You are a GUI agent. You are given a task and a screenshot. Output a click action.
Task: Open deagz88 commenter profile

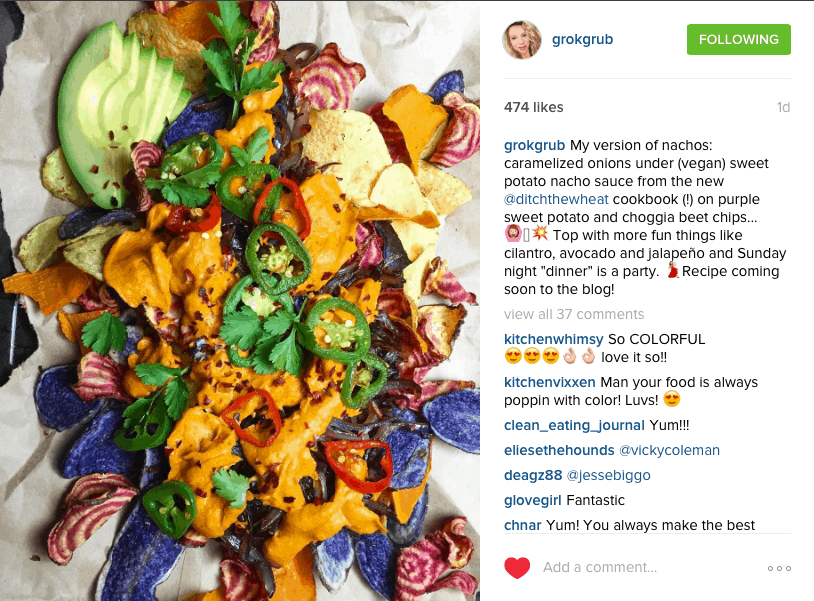[x=533, y=475]
